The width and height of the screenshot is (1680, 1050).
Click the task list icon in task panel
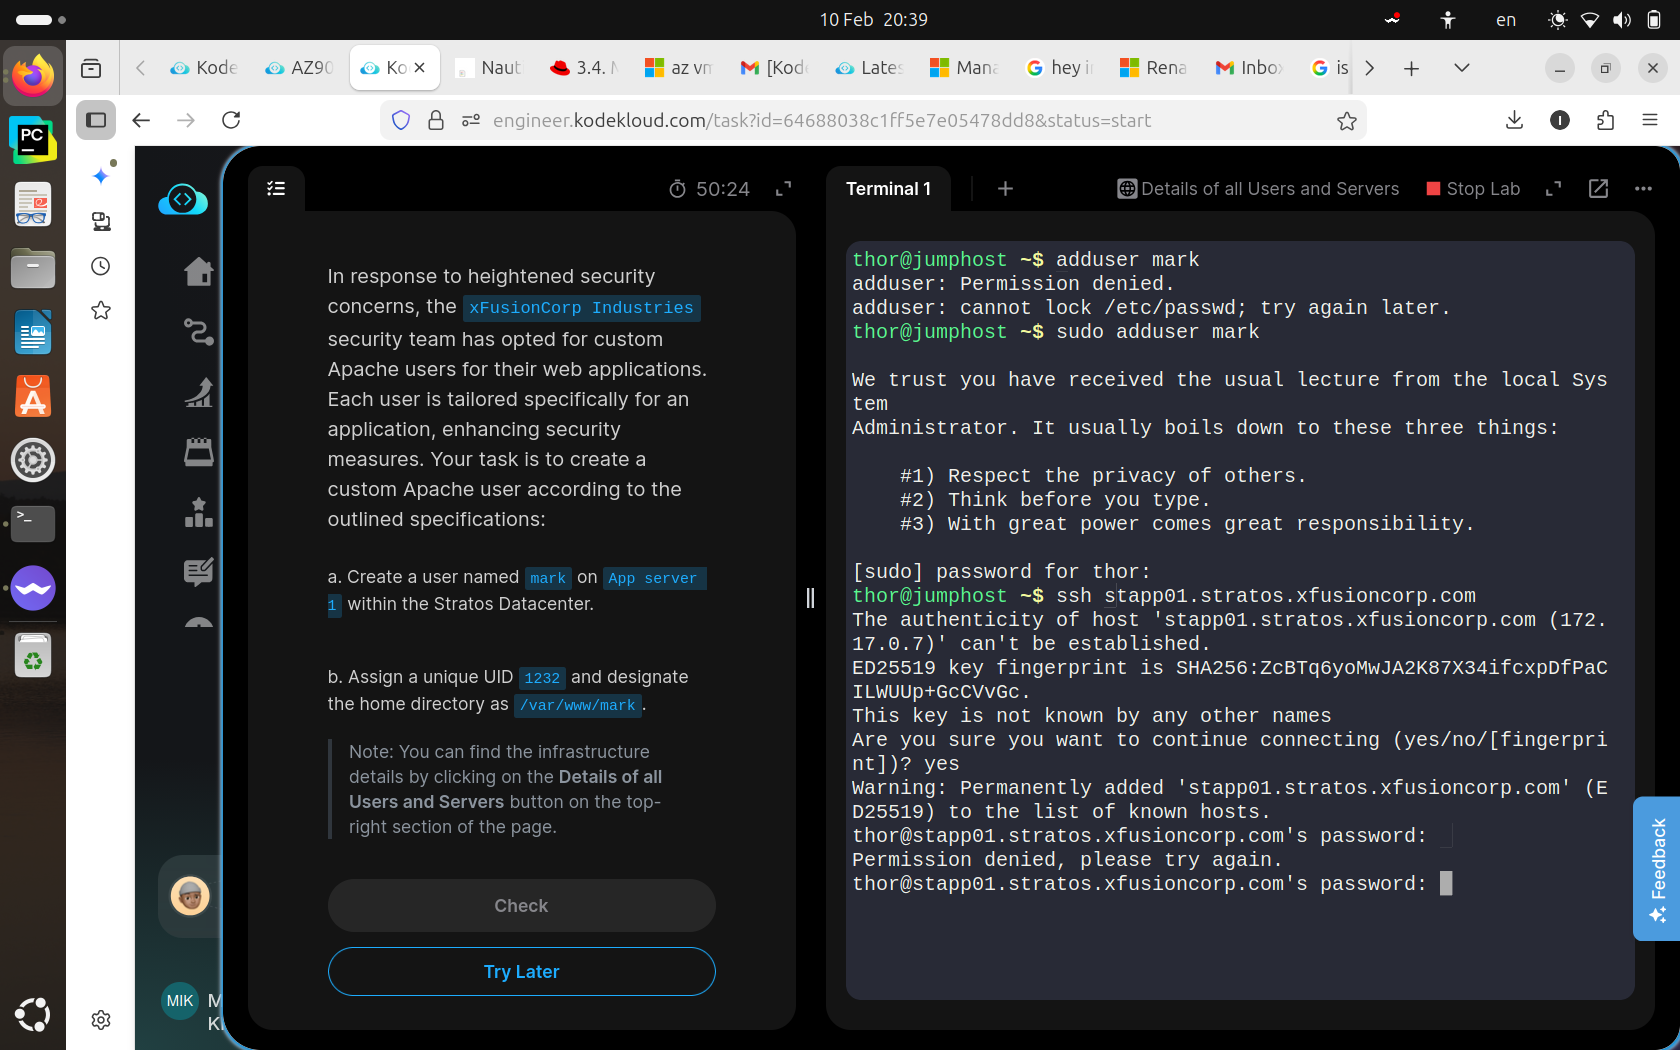pyautogui.click(x=276, y=189)
